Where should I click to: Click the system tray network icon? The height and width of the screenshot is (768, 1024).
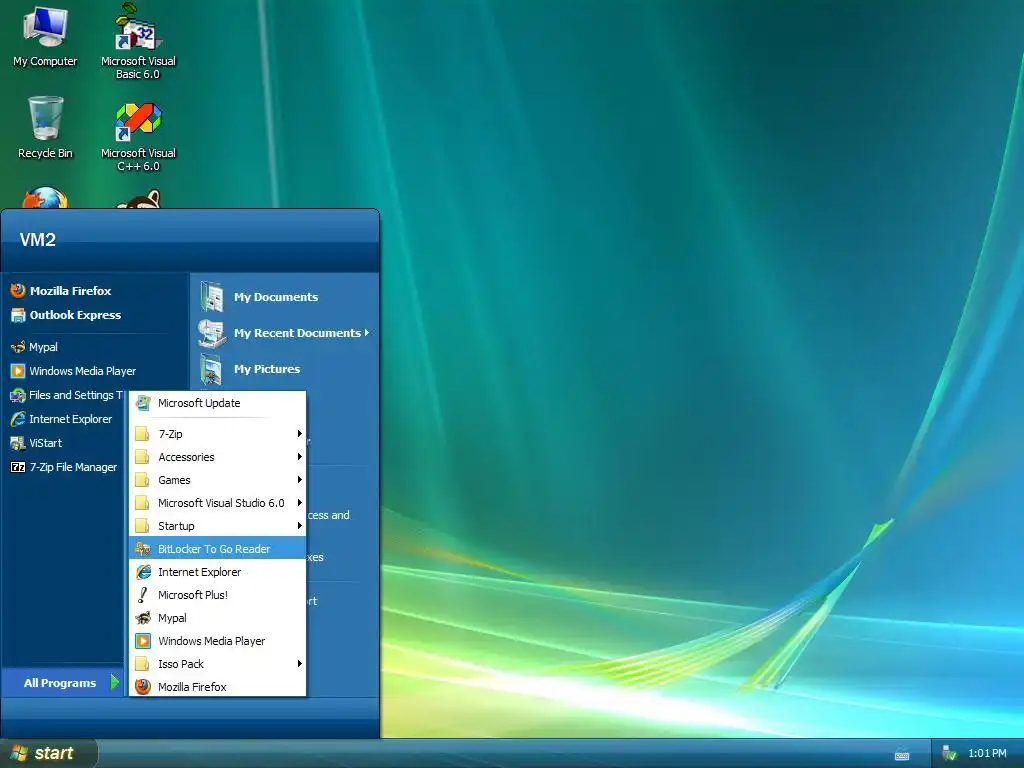click(950, 754)
